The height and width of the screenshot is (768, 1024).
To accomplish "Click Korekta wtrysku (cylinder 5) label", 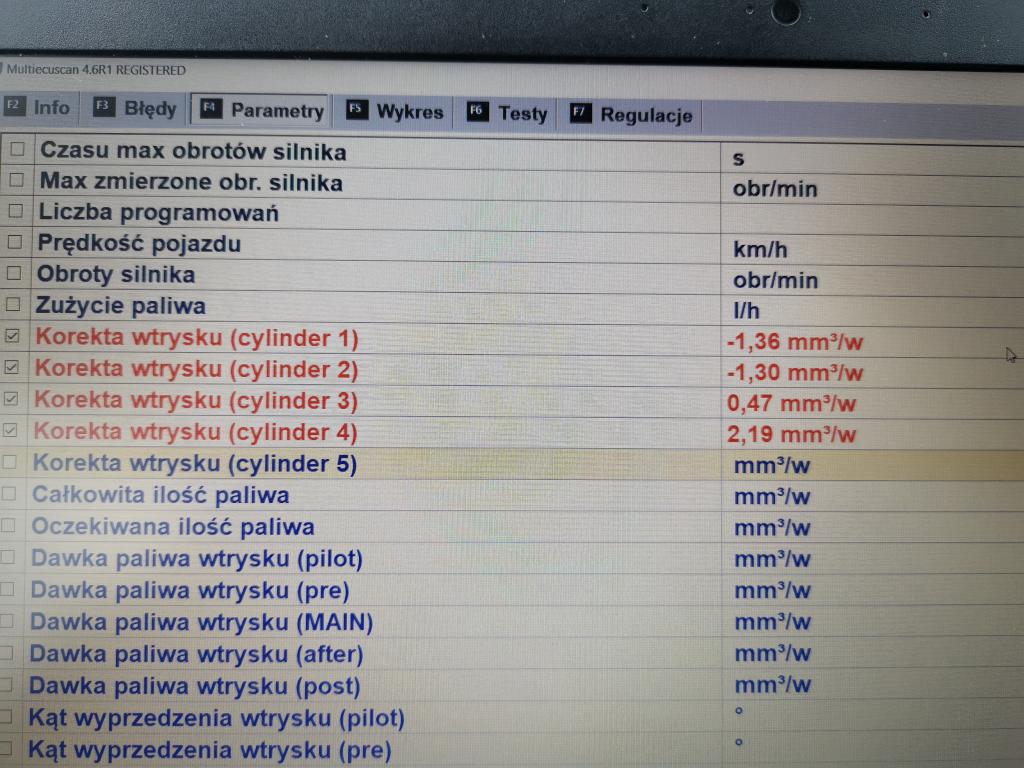I will click(x=194, y=464).
